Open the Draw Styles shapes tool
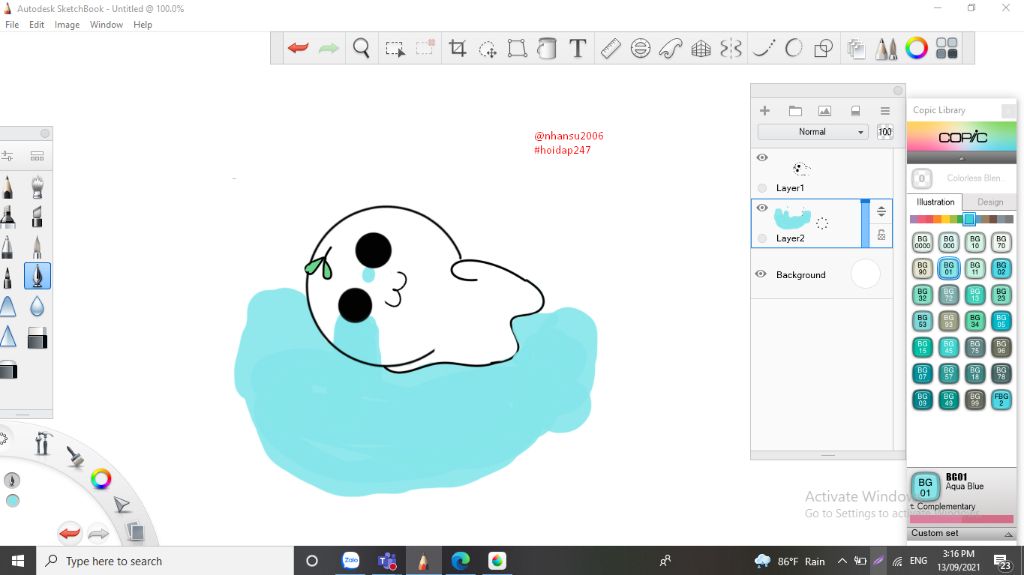 (824, 48)
